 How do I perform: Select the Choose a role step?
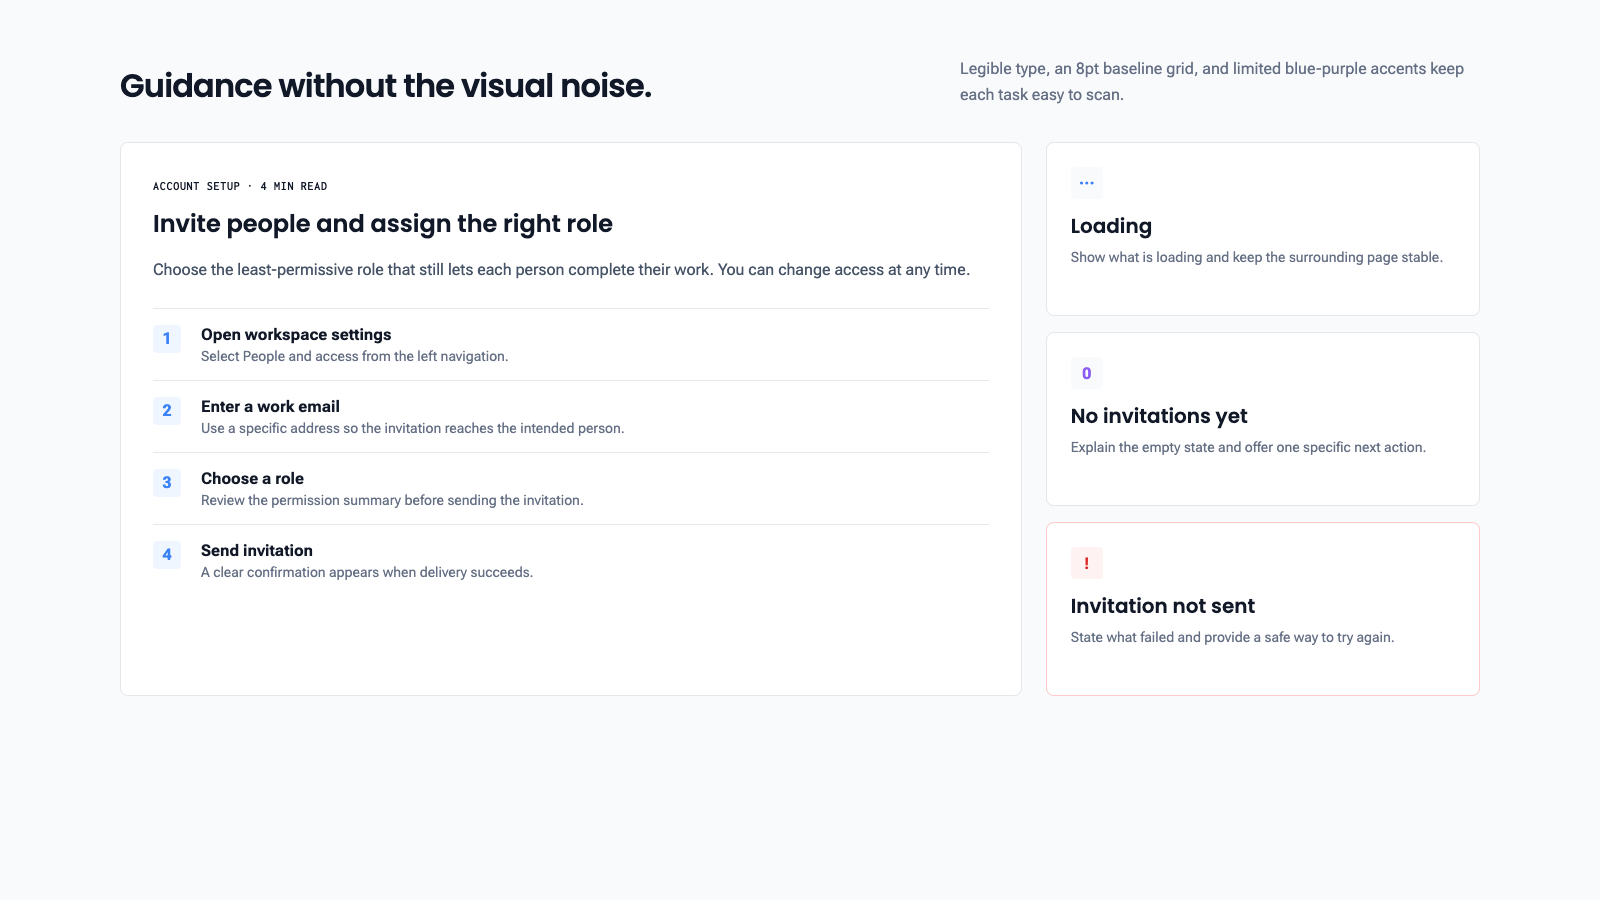coord(571,489)
